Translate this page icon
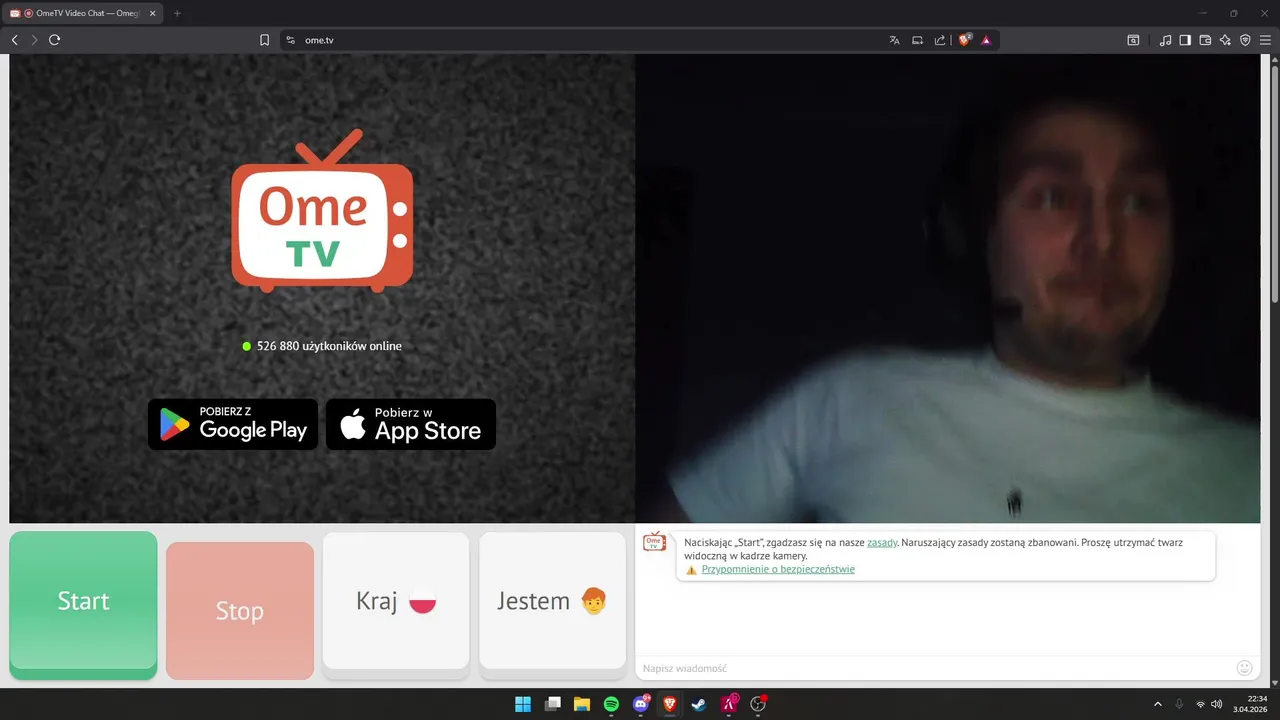The image size is (1280, 720). click(894, 40)
